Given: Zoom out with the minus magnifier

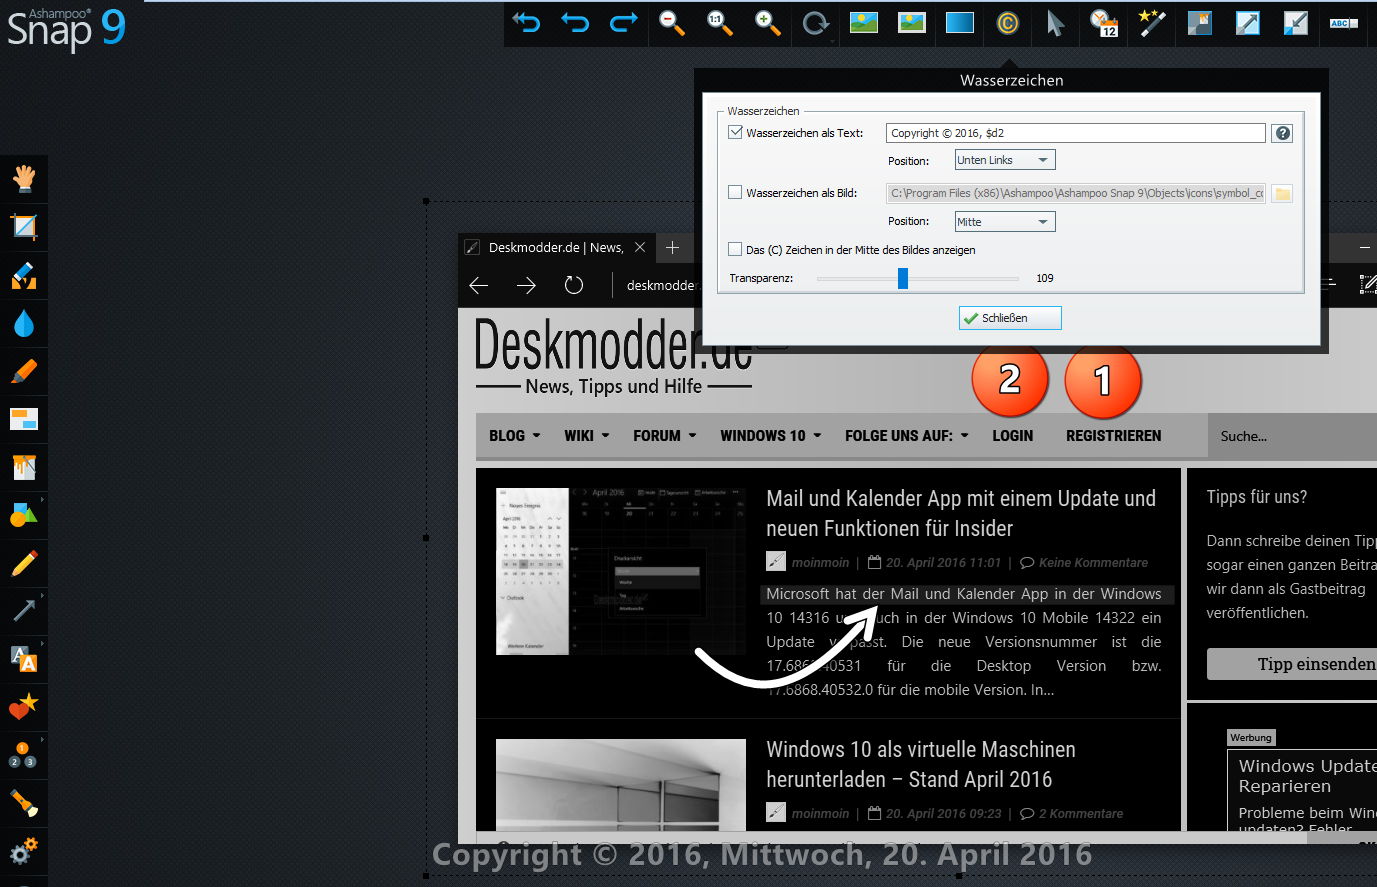Looking at the screenshot, I should [672, 22].
